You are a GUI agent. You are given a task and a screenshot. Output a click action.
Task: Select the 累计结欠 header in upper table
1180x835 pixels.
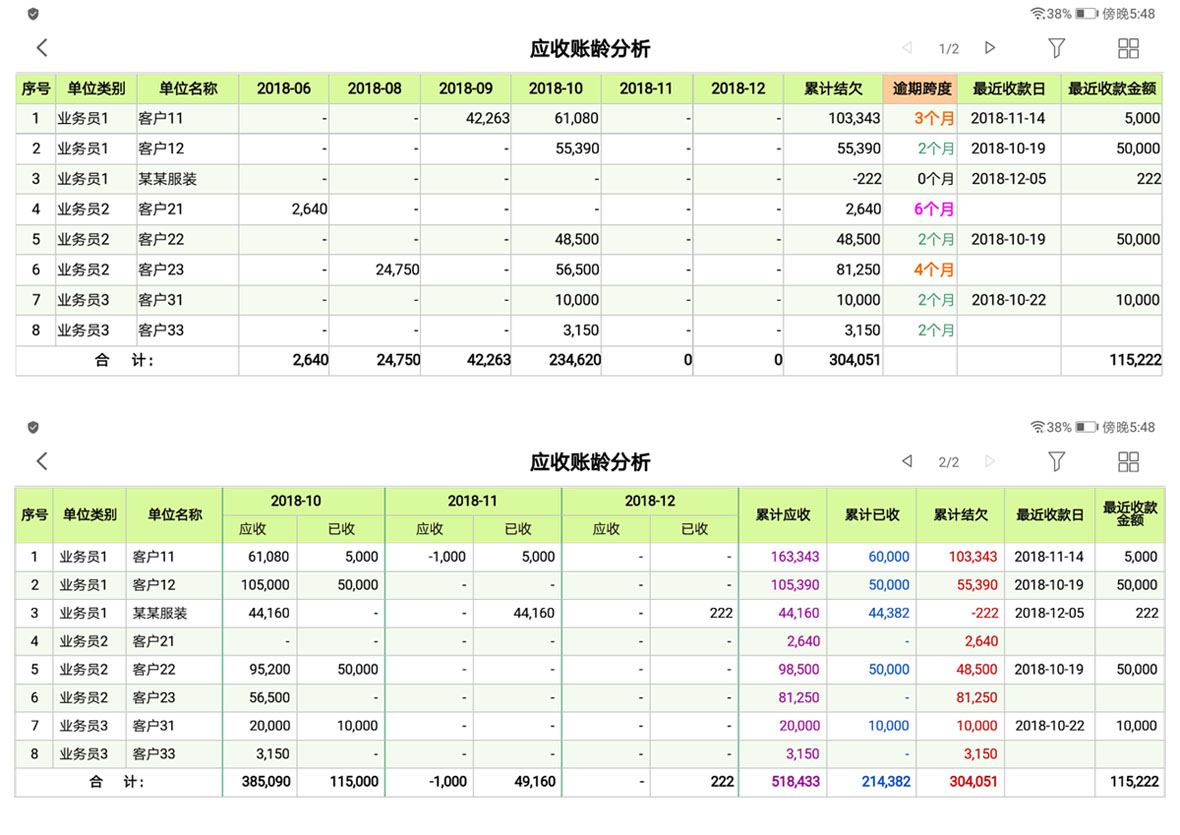pos(832,89)
